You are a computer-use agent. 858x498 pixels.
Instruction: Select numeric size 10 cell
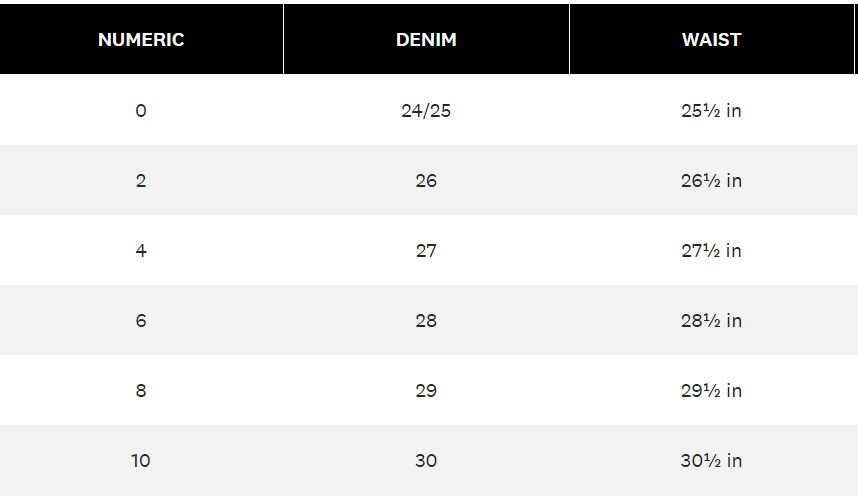click(141, 461)
